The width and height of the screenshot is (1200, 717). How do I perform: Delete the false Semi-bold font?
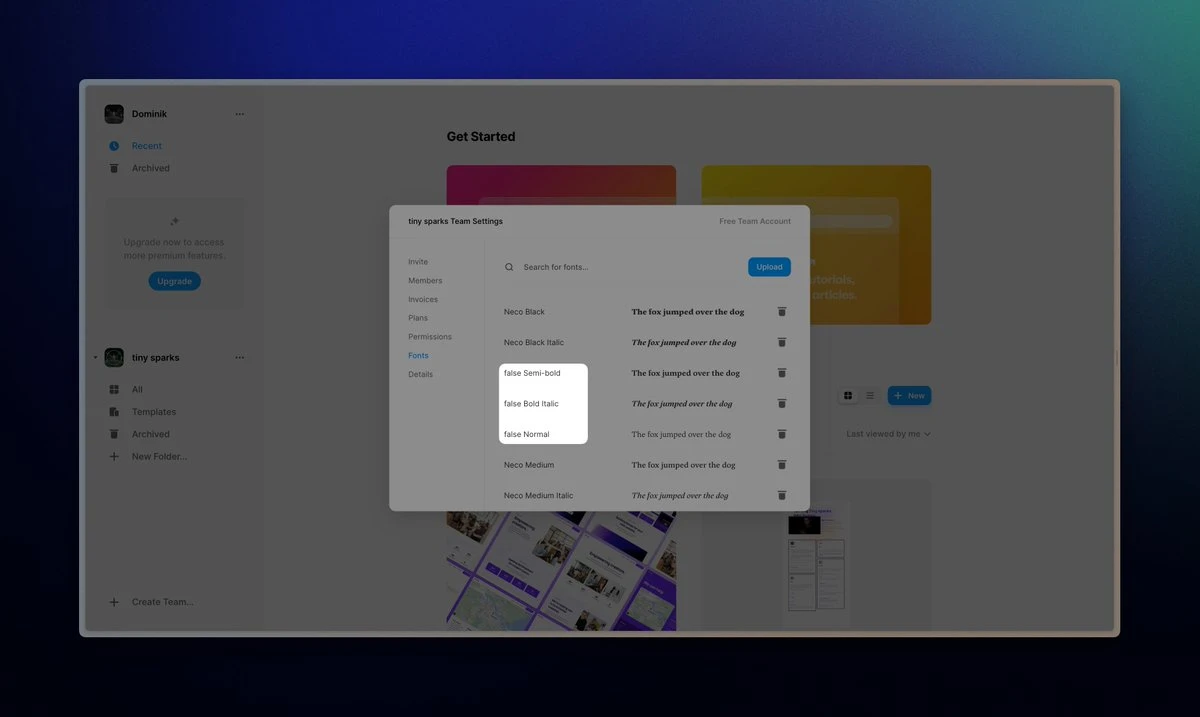pyautogui.click(x=782, y=373)
